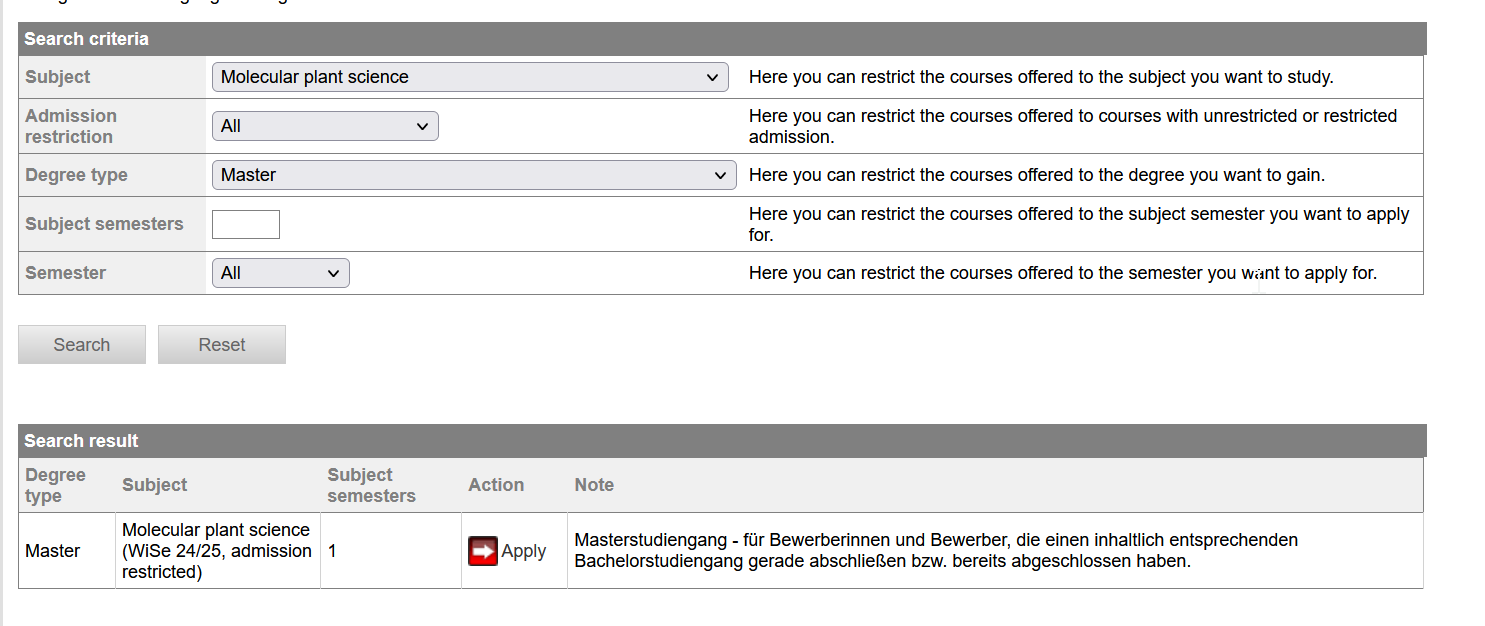Viewport: 1485px width, 626px height.
Task: Open the Semester dropdown
Action: pyautogui.click(x=280, y=272)
